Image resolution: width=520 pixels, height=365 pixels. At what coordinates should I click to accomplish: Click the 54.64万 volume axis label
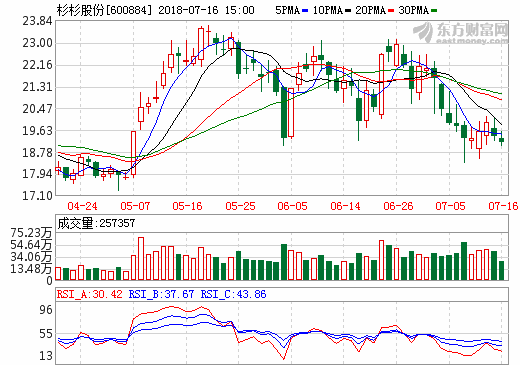click(x=31, y=245)
